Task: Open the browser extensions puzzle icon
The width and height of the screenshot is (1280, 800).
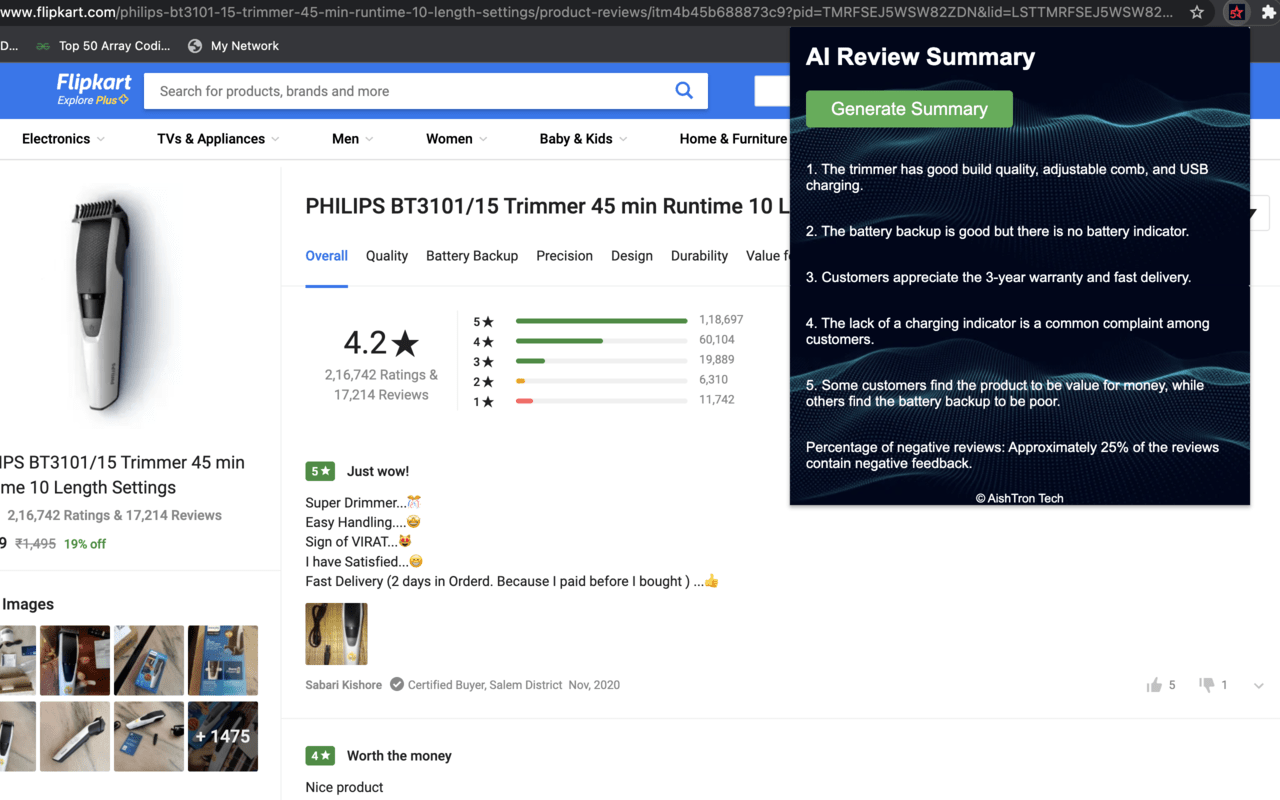Action: click(x=1269, y=13)
